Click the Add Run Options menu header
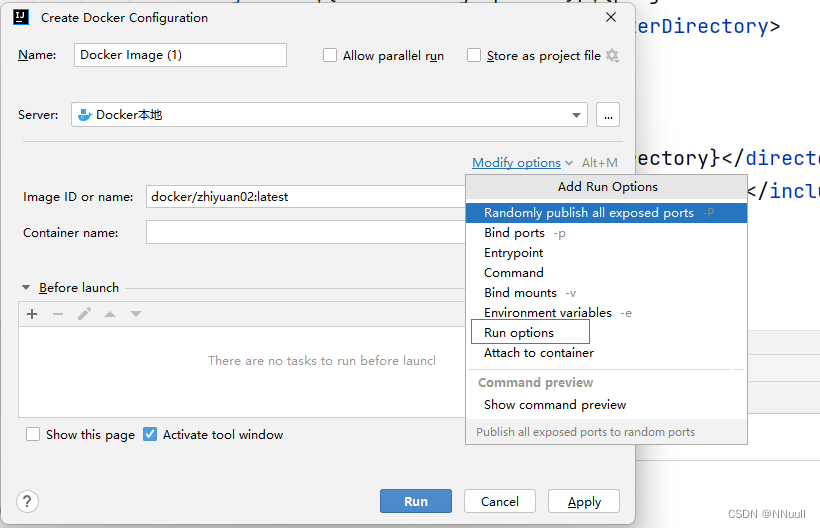820x528 pixels. 607,187
